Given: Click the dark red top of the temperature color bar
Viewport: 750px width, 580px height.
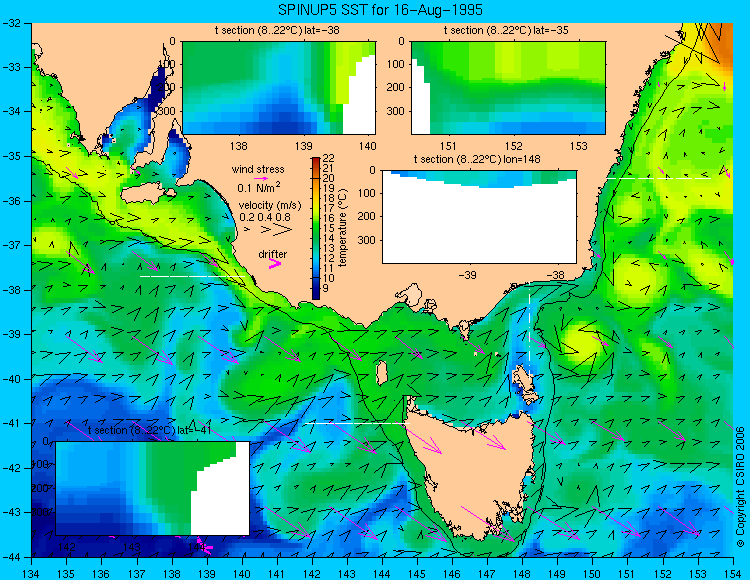Looking at the screenshot, I should point(316,160).
